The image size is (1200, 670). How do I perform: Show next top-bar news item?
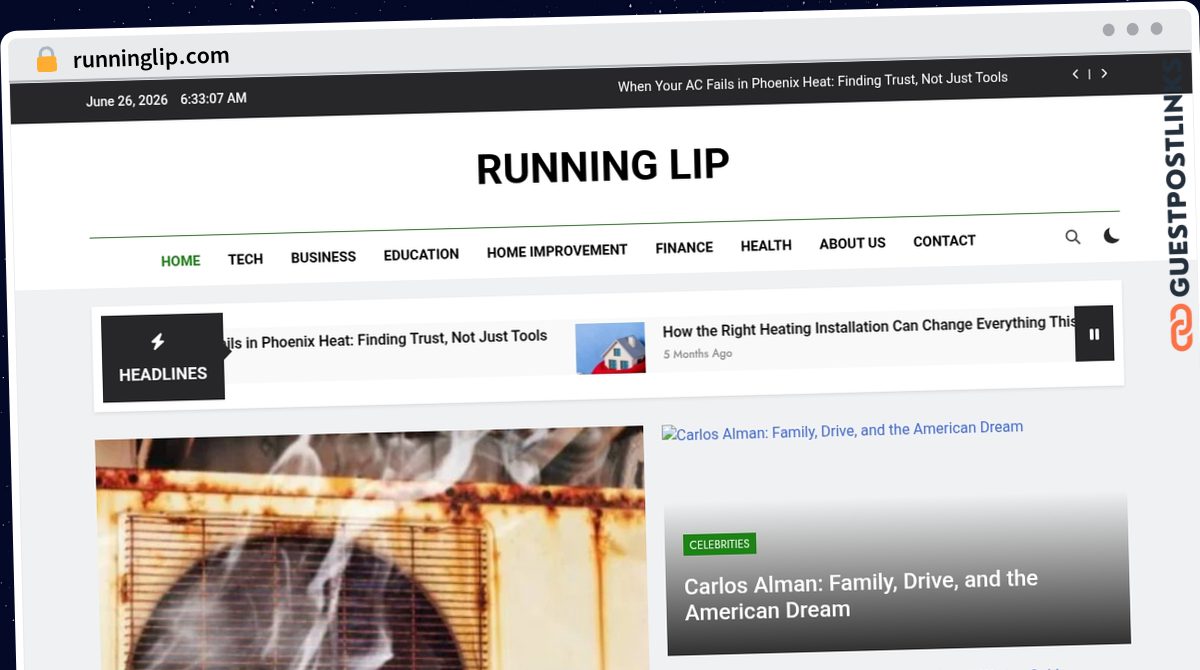[x=1104, y=73]
